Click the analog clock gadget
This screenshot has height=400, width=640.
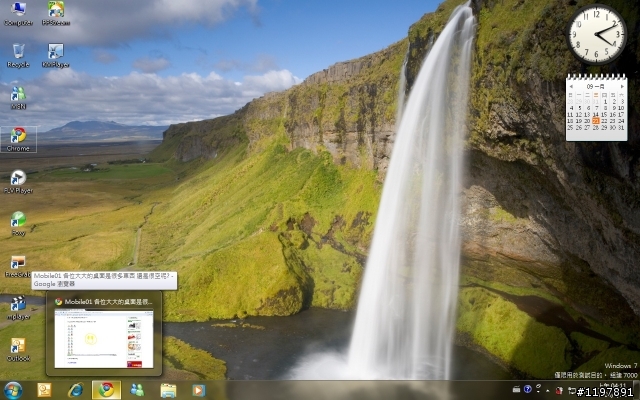(596, 34)
